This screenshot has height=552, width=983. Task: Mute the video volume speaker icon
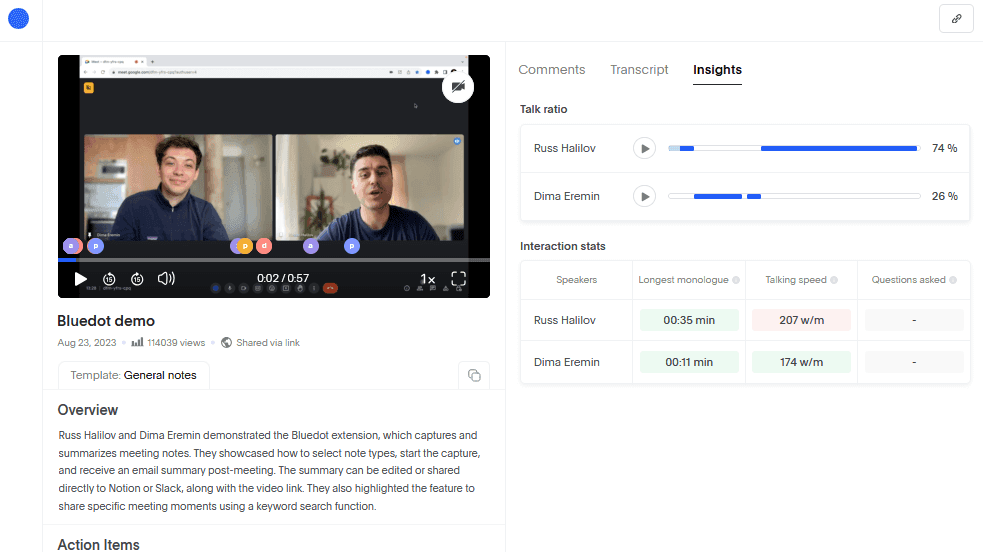pos(166,278)
